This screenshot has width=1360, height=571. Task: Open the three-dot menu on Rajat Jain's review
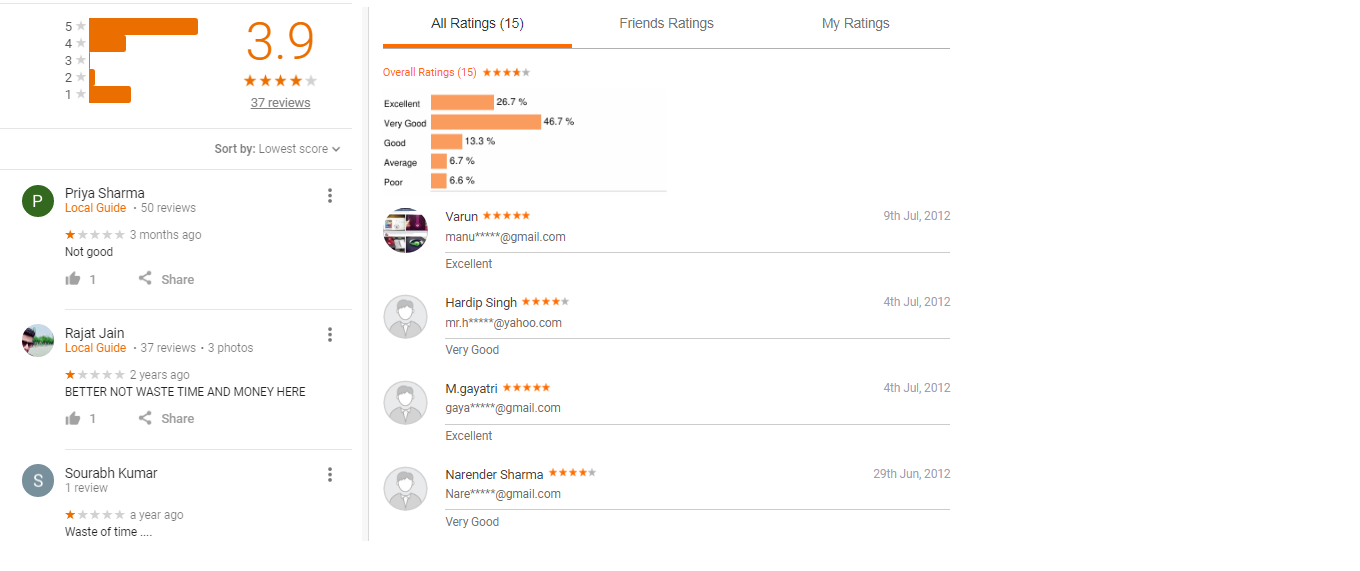coord(330,335)
